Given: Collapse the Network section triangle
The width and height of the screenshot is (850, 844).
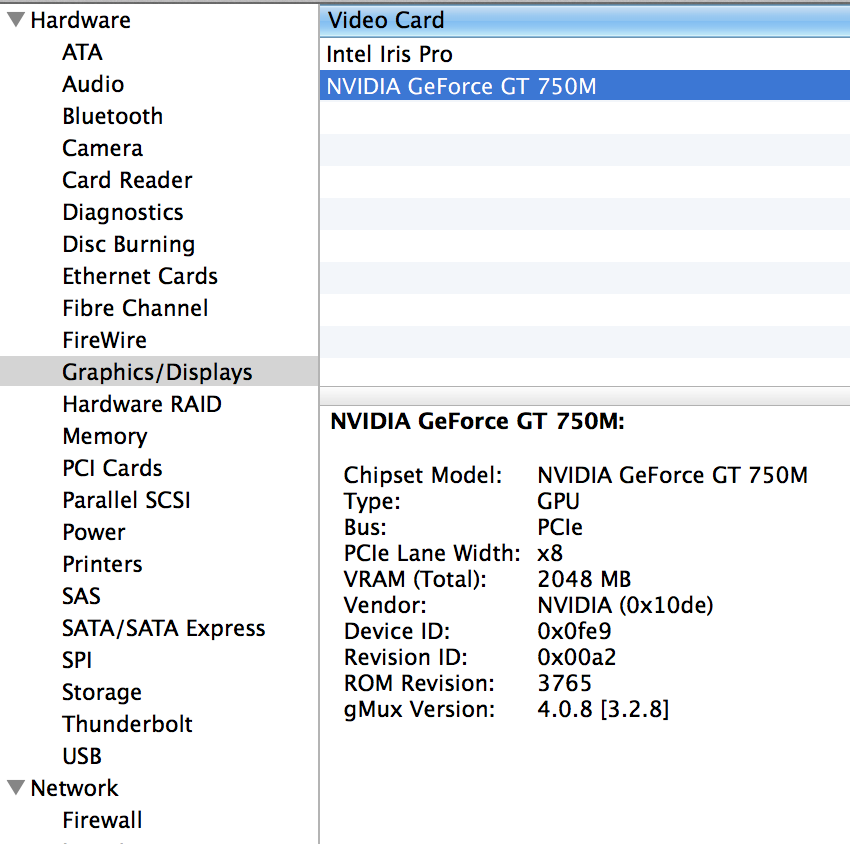Looking at the screenshot, I should click(x=16, y=787).
